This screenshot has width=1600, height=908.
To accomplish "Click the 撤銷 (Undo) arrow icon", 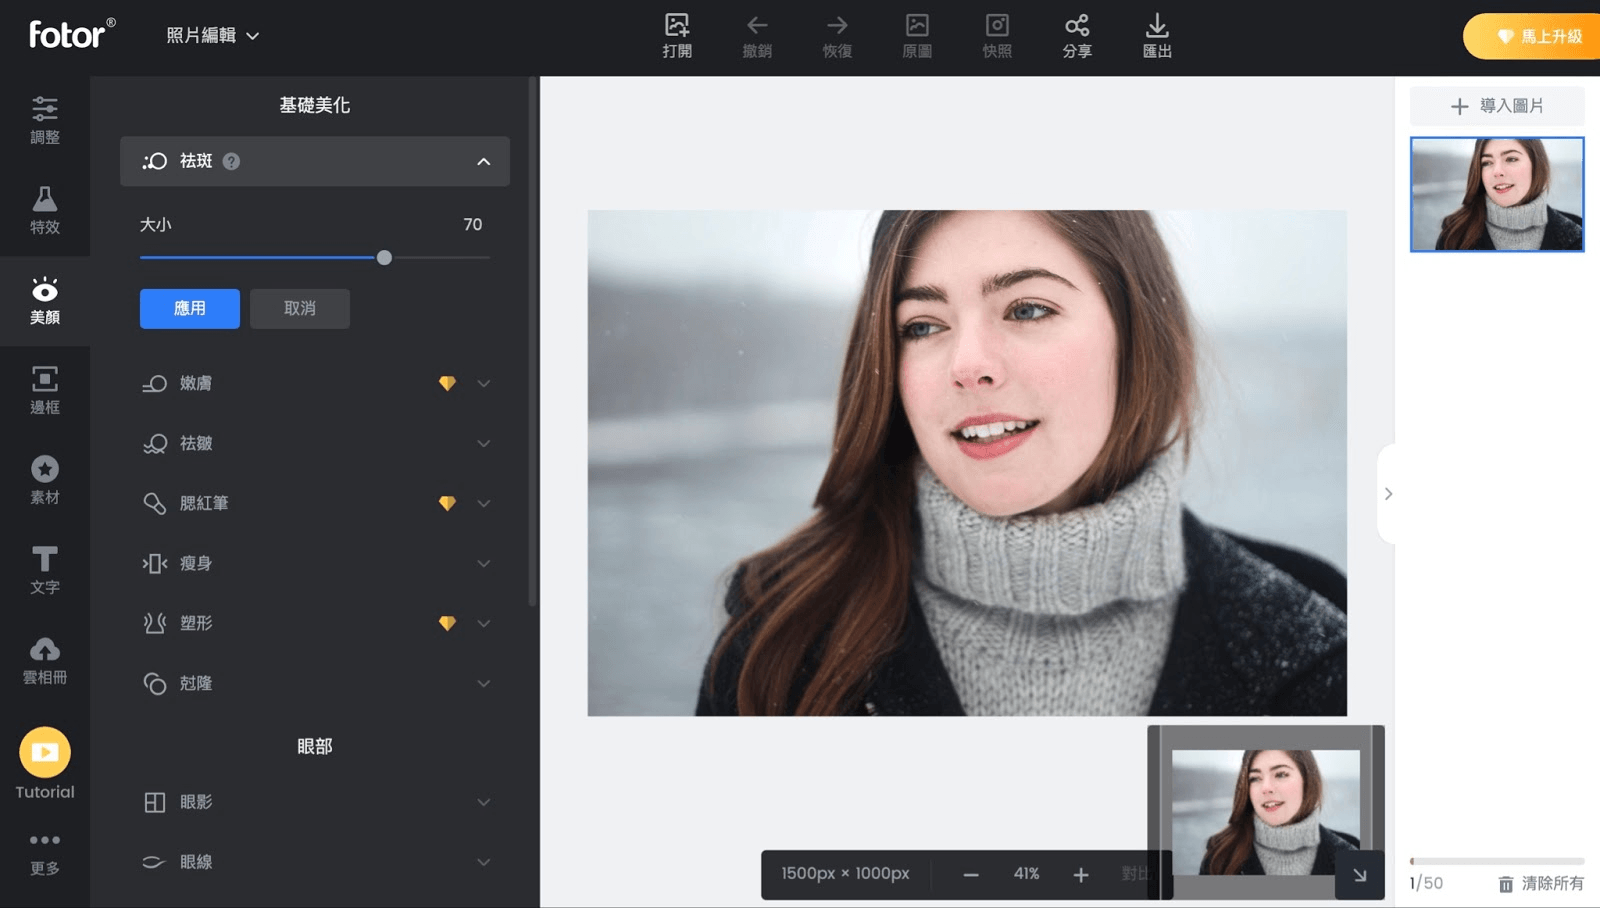I will coord(757,36).
